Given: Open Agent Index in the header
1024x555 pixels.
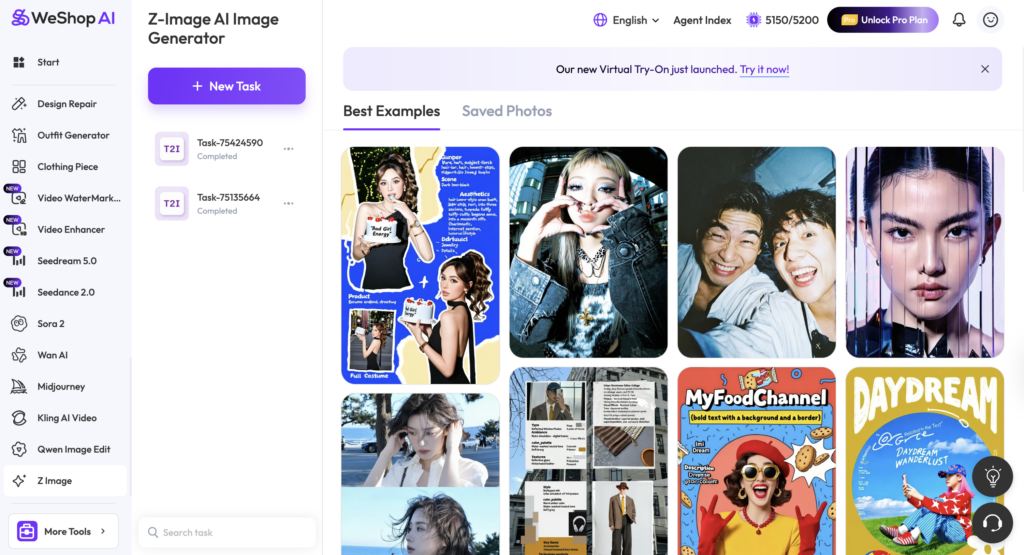Looking at the screenshot, I should [x=702, y=20].
